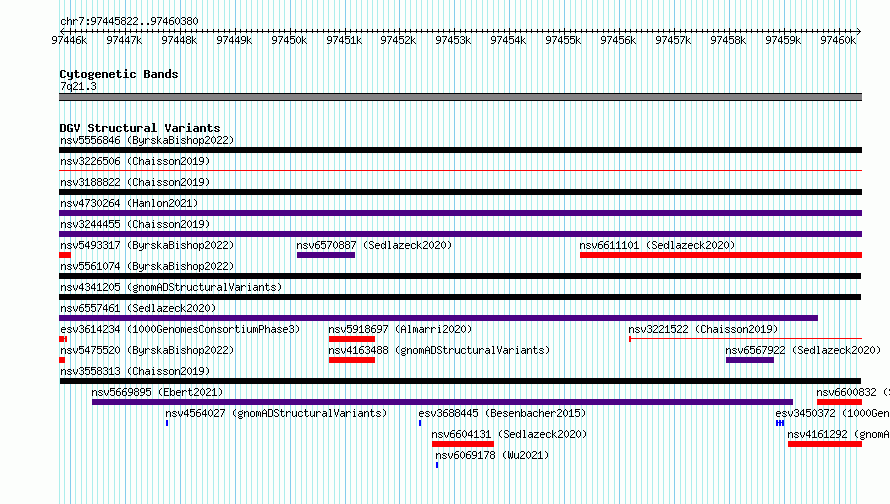Click the nsv5561074 (ByrskaBishop2022) label

tap(147, 266)
